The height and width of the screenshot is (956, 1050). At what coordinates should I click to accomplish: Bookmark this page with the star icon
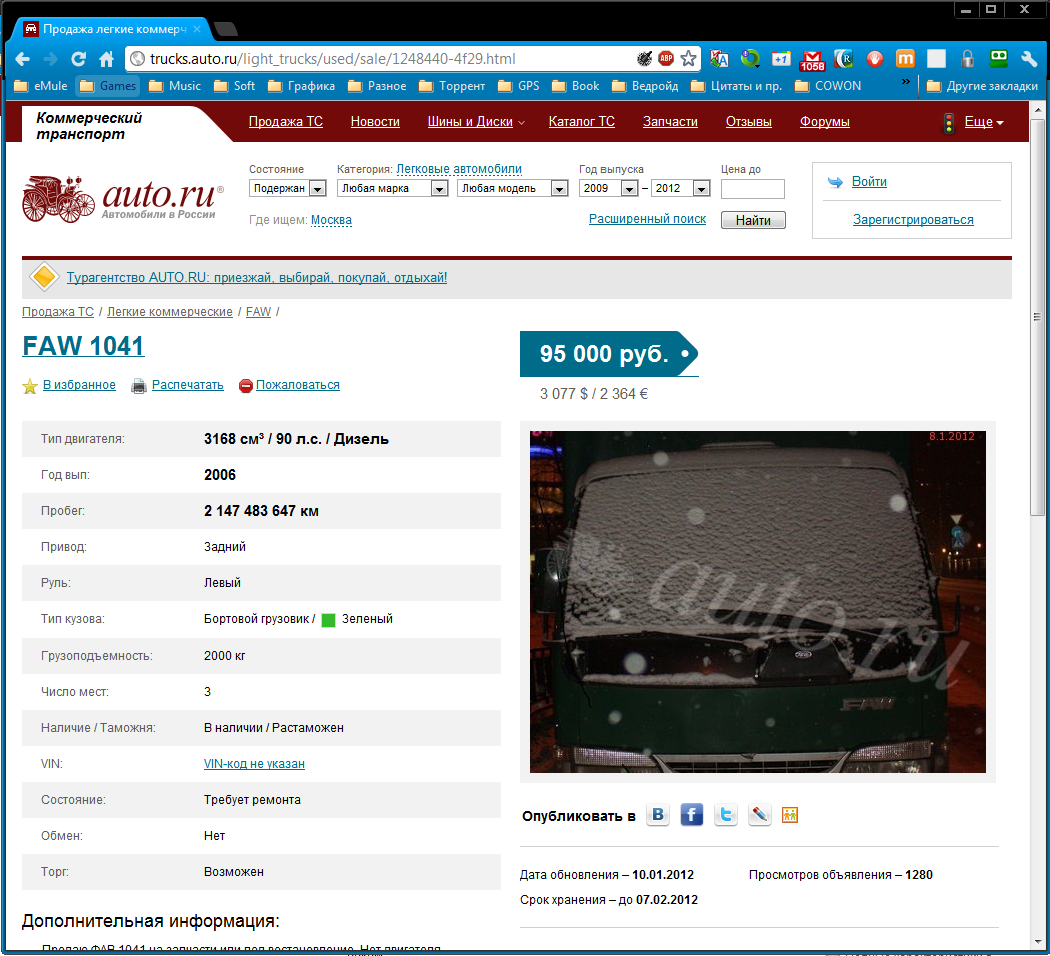[689, 58]
